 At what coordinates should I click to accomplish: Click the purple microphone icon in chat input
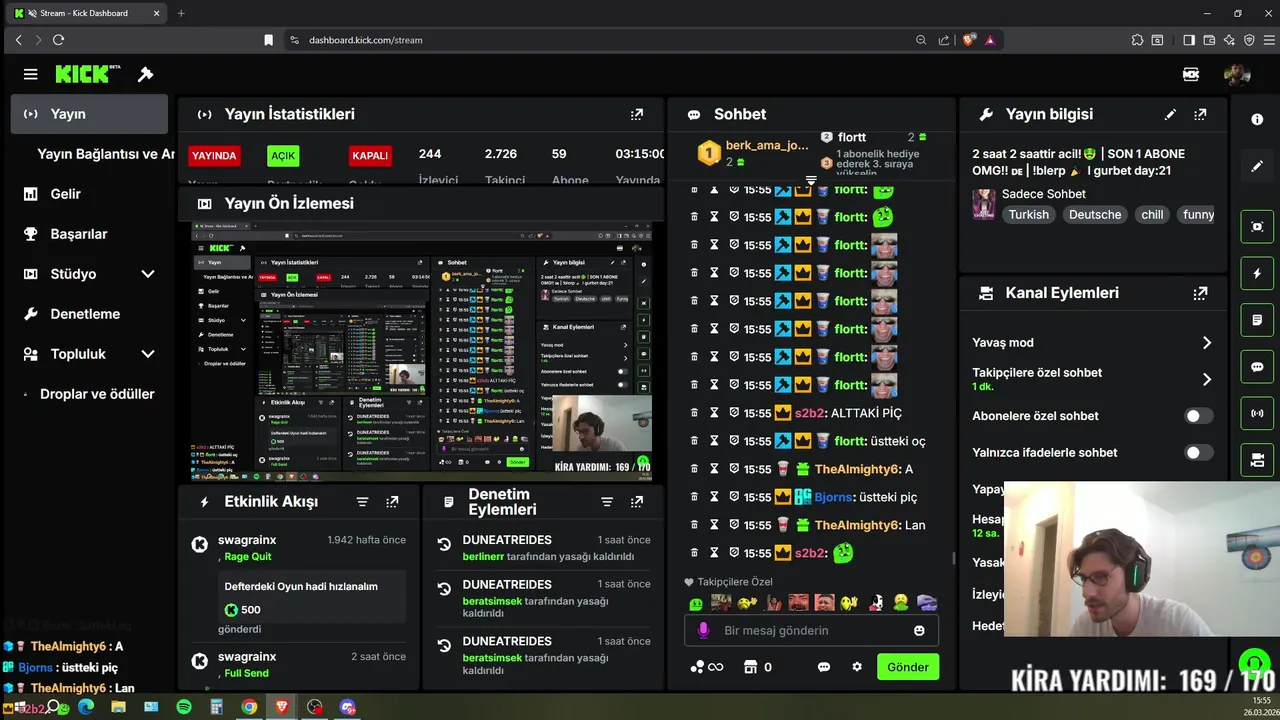pyautogui.click(x=703, y=631)
